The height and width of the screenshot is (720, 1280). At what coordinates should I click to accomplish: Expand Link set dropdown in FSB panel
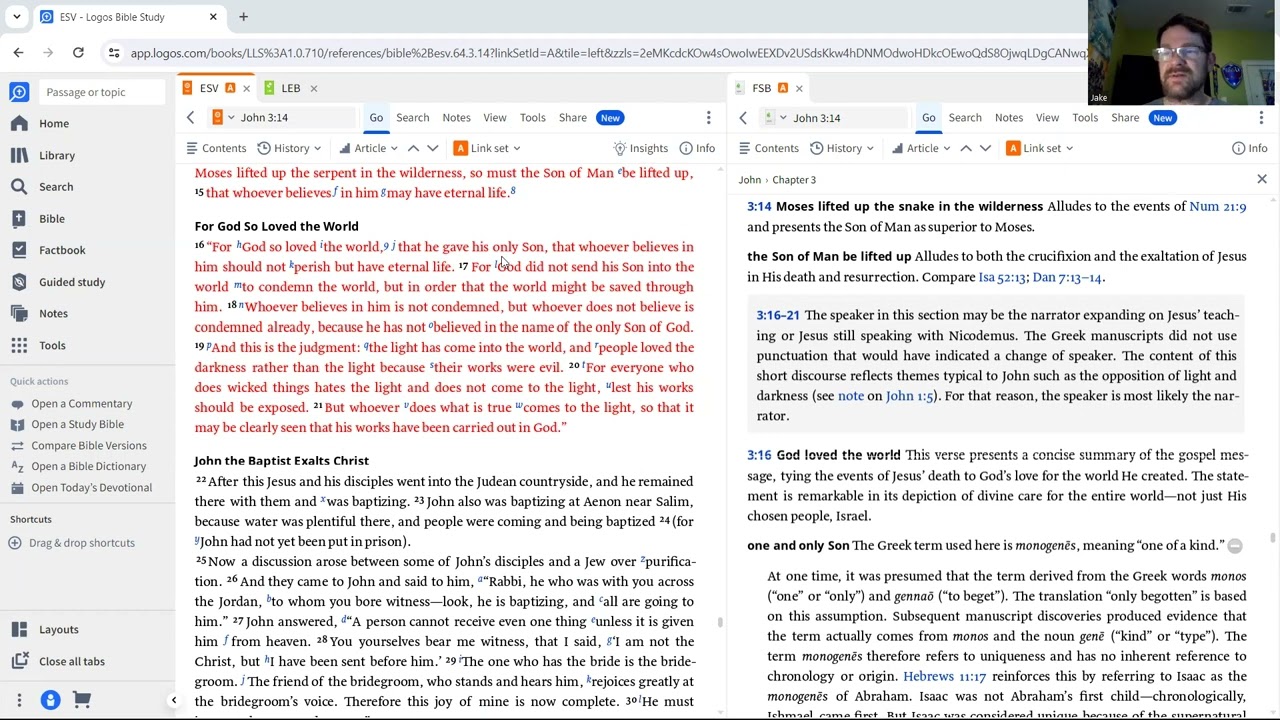1039,148
